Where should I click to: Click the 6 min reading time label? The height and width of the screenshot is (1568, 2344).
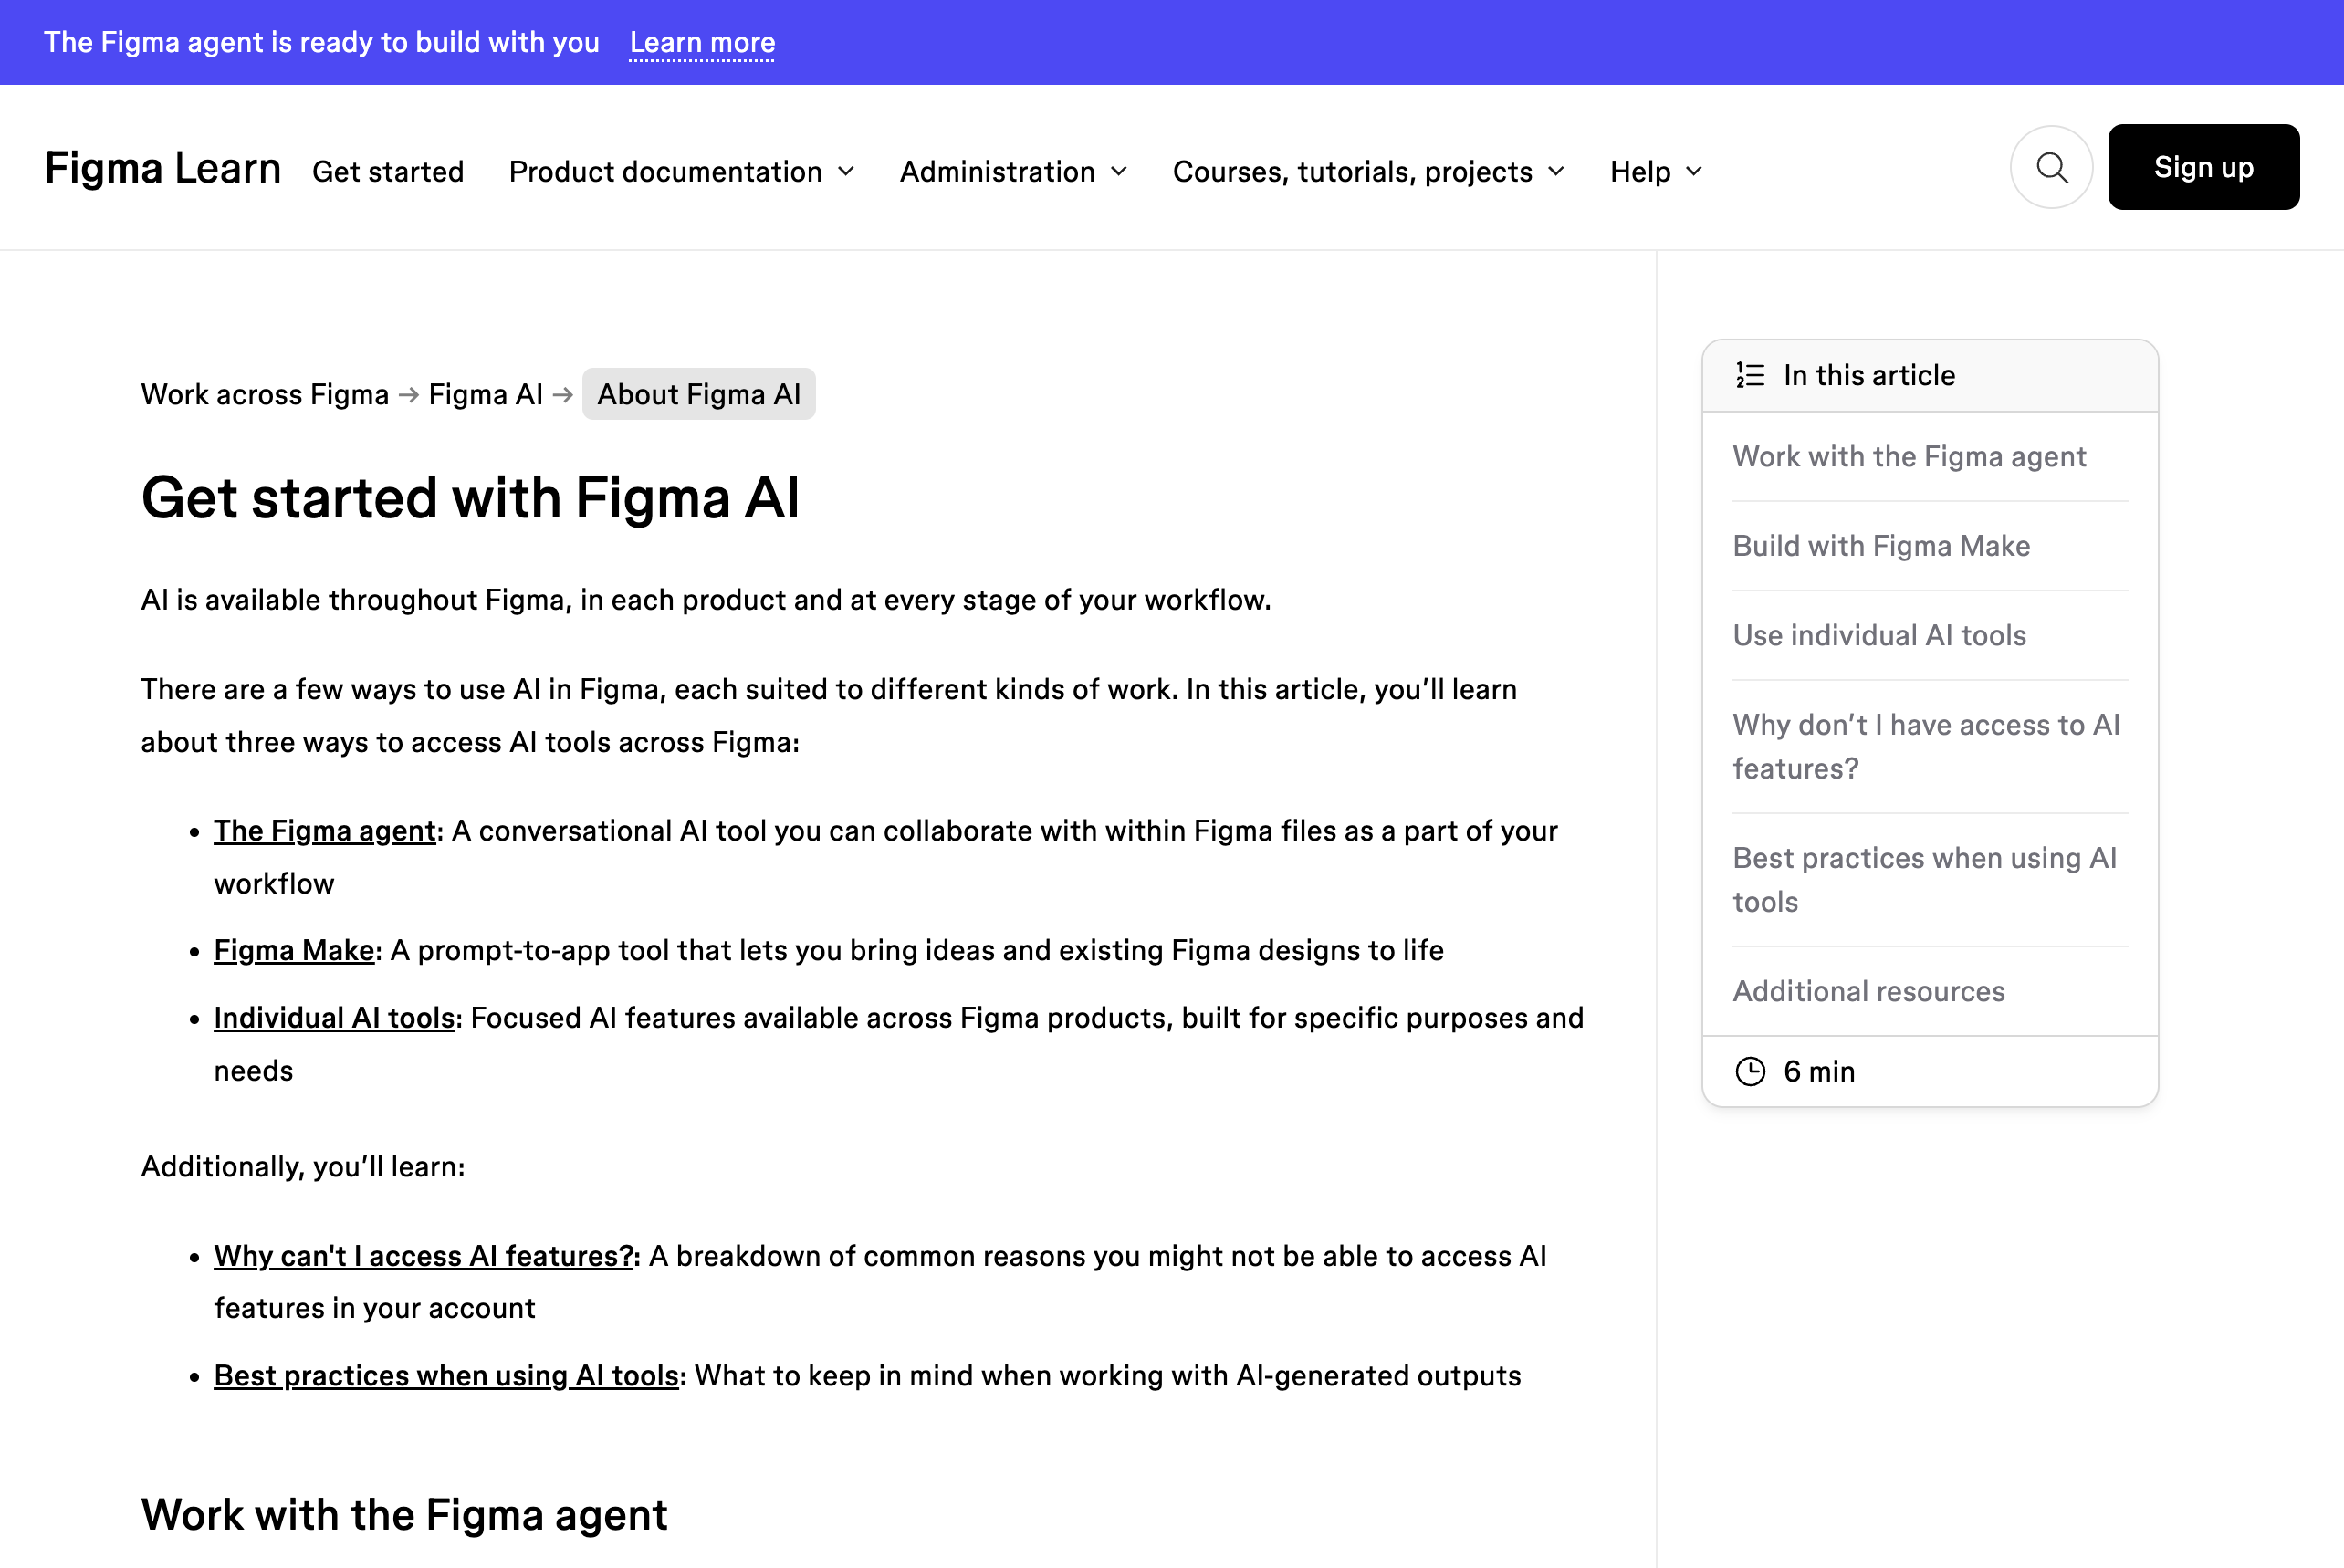click(x=1819, y=1072)
